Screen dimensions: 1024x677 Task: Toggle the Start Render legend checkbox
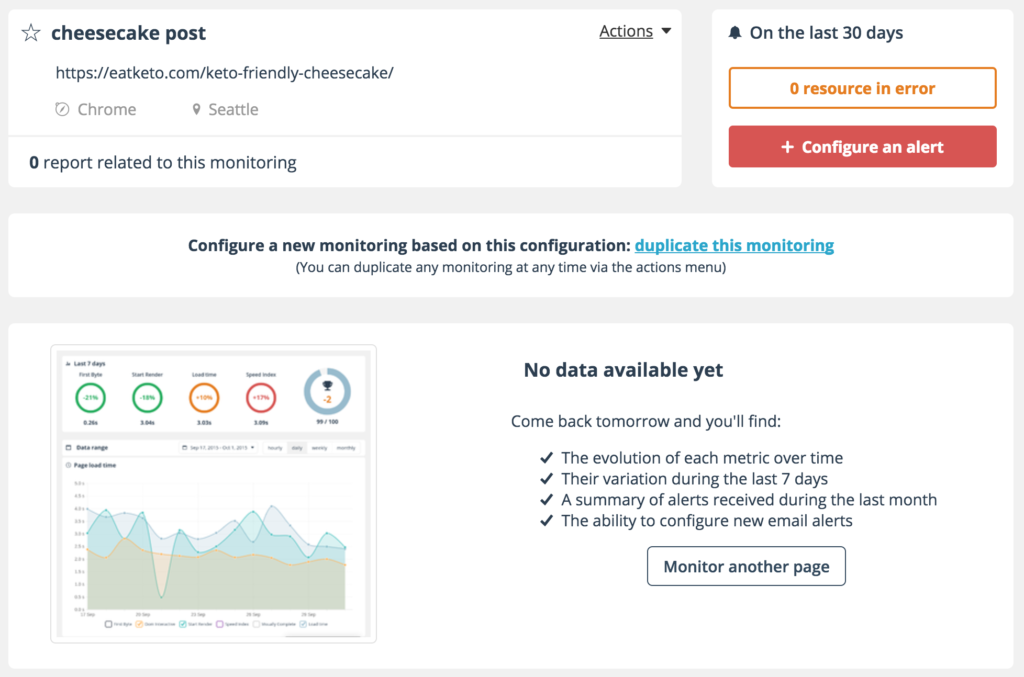[184, 624]
